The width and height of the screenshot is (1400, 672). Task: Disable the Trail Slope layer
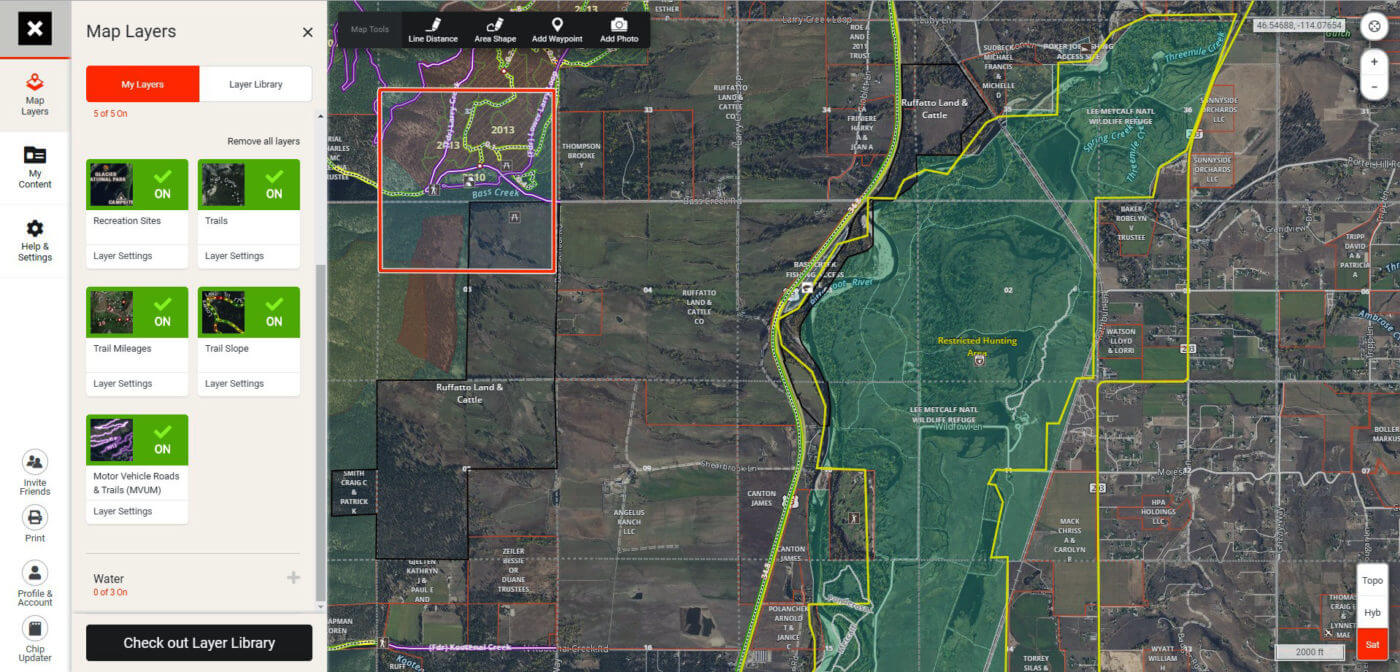coord(274,312)
